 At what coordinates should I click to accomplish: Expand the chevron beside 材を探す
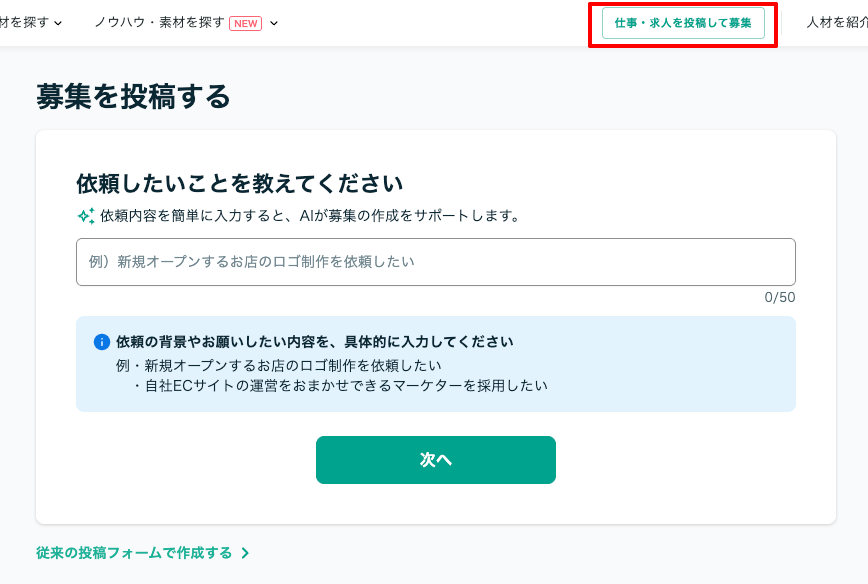click(58, 23)
